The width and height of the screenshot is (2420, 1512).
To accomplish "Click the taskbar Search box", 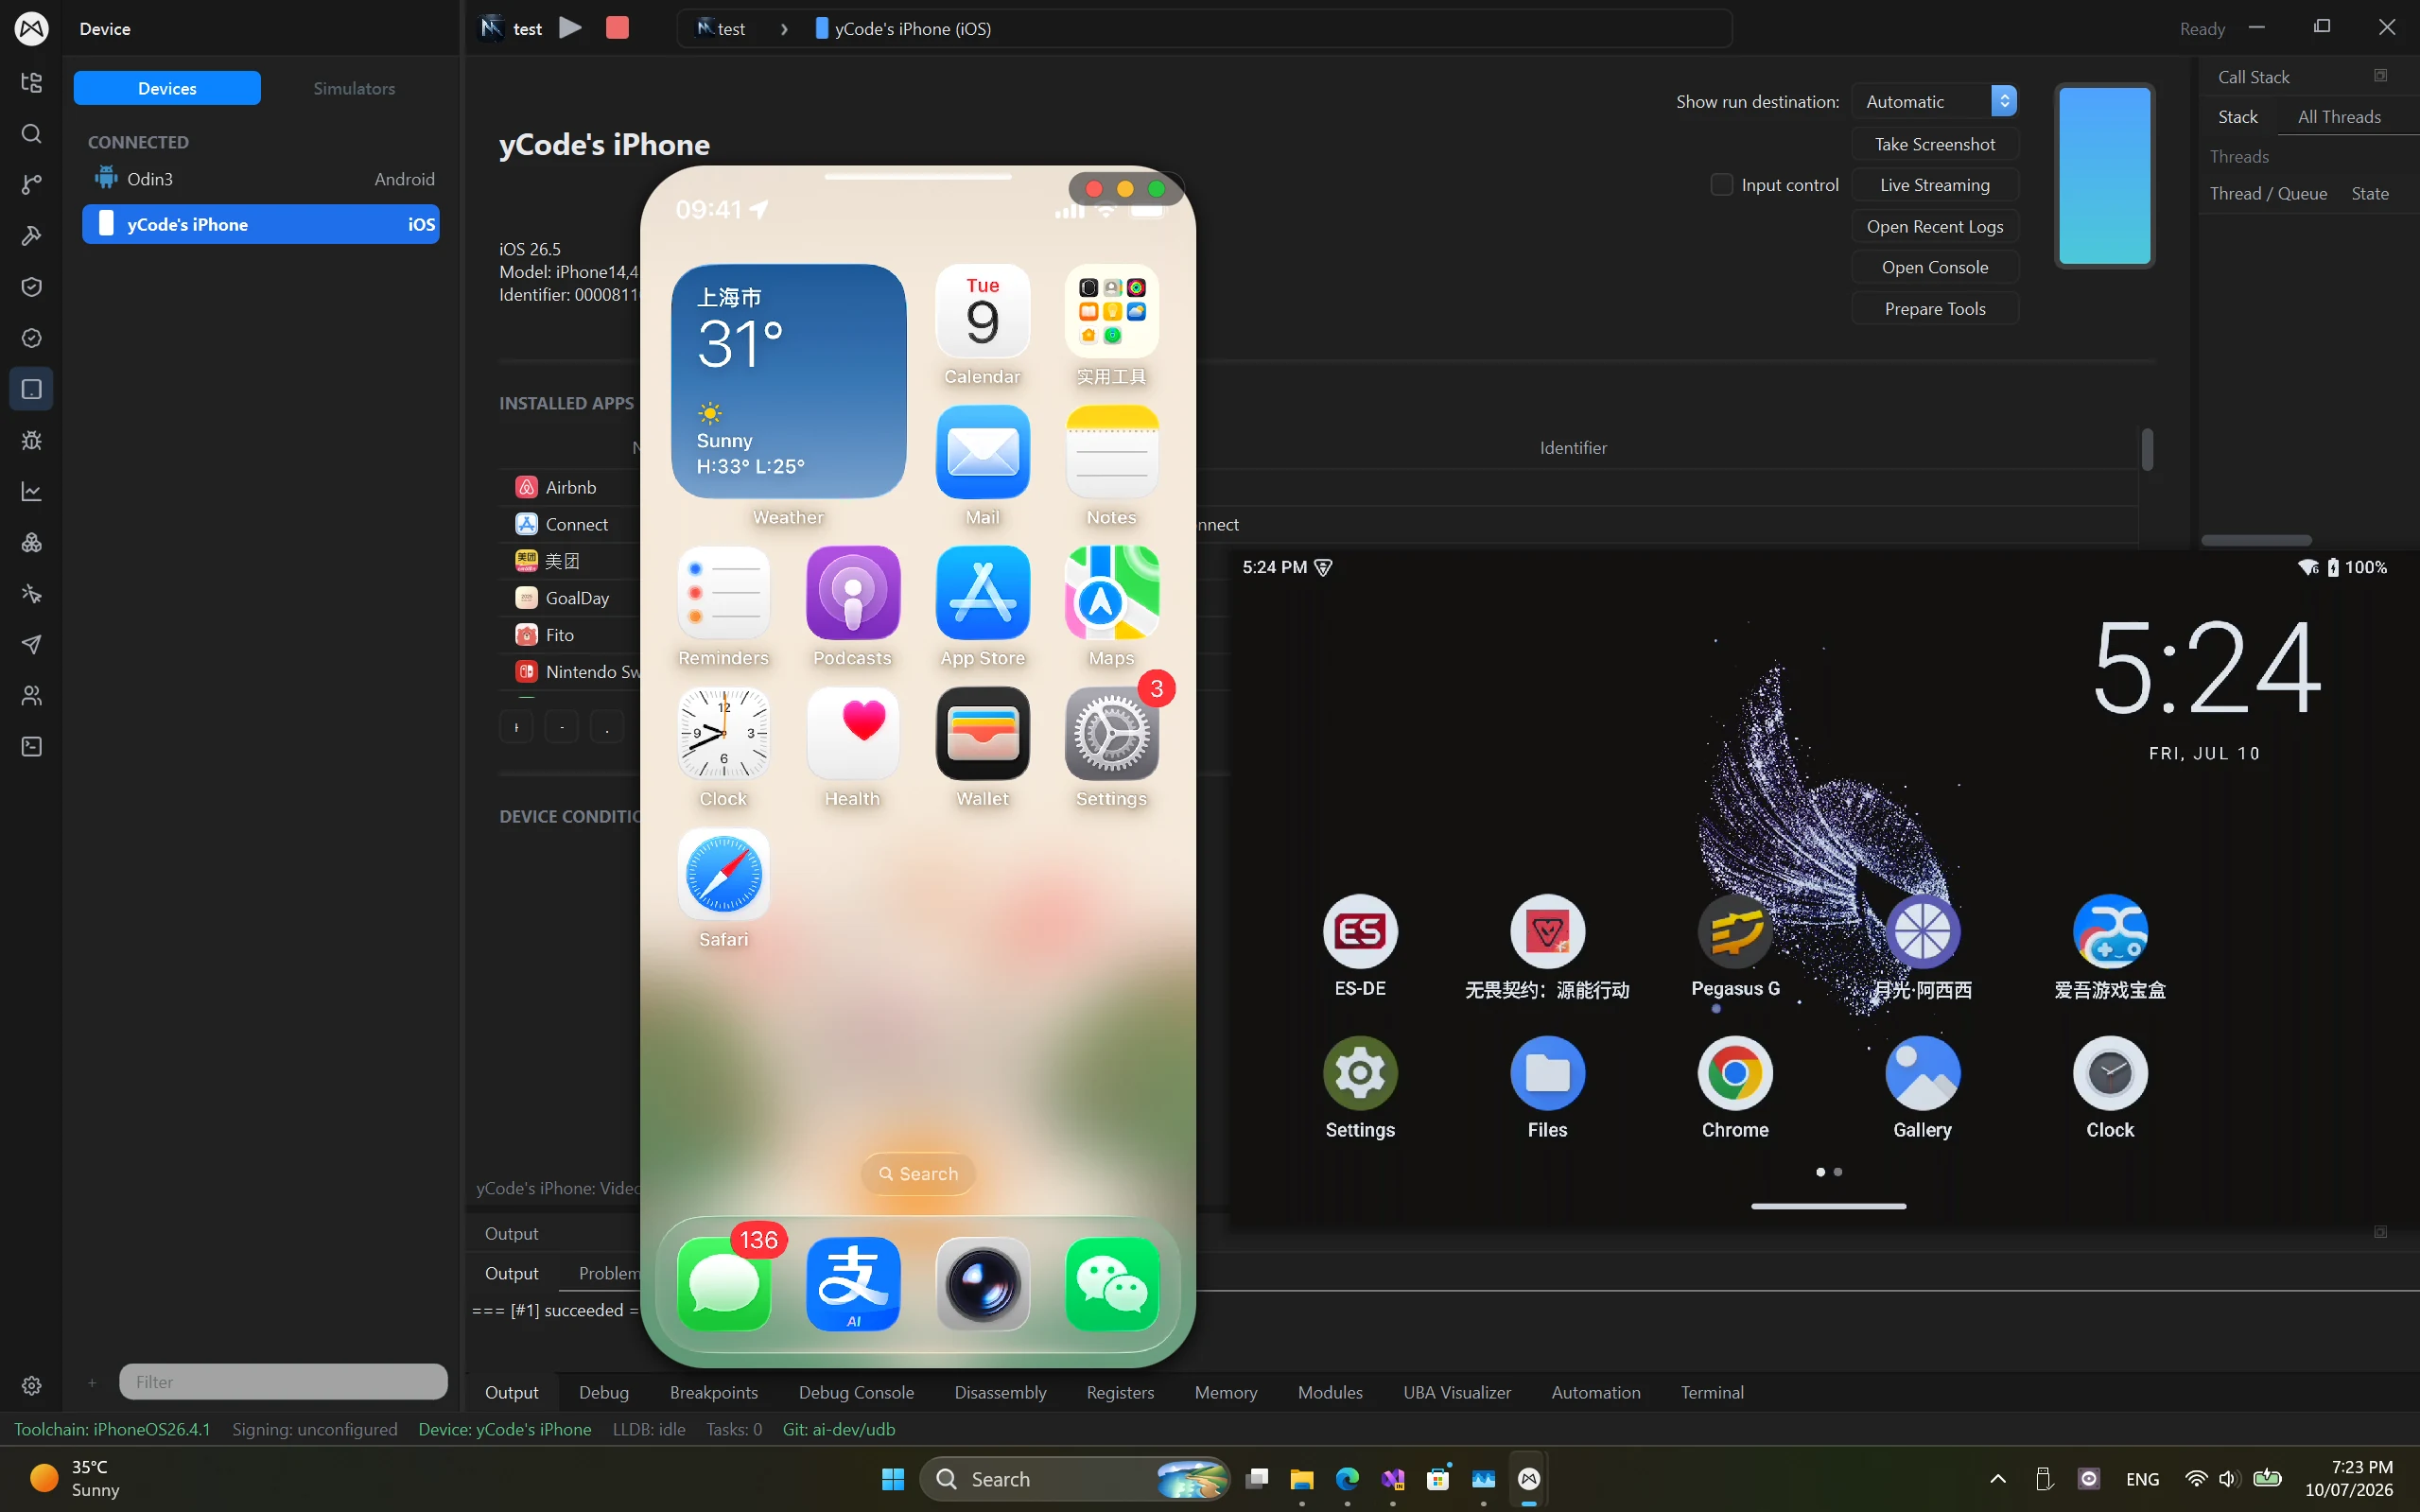I will [x=1075, y=1479].
